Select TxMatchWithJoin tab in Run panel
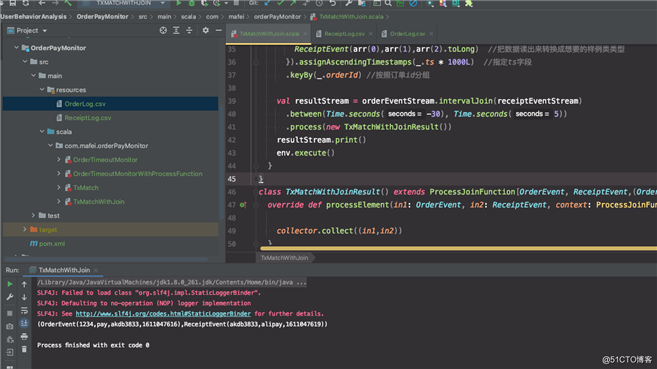This screenshot has width=657, height=369. tap(64, 270)
